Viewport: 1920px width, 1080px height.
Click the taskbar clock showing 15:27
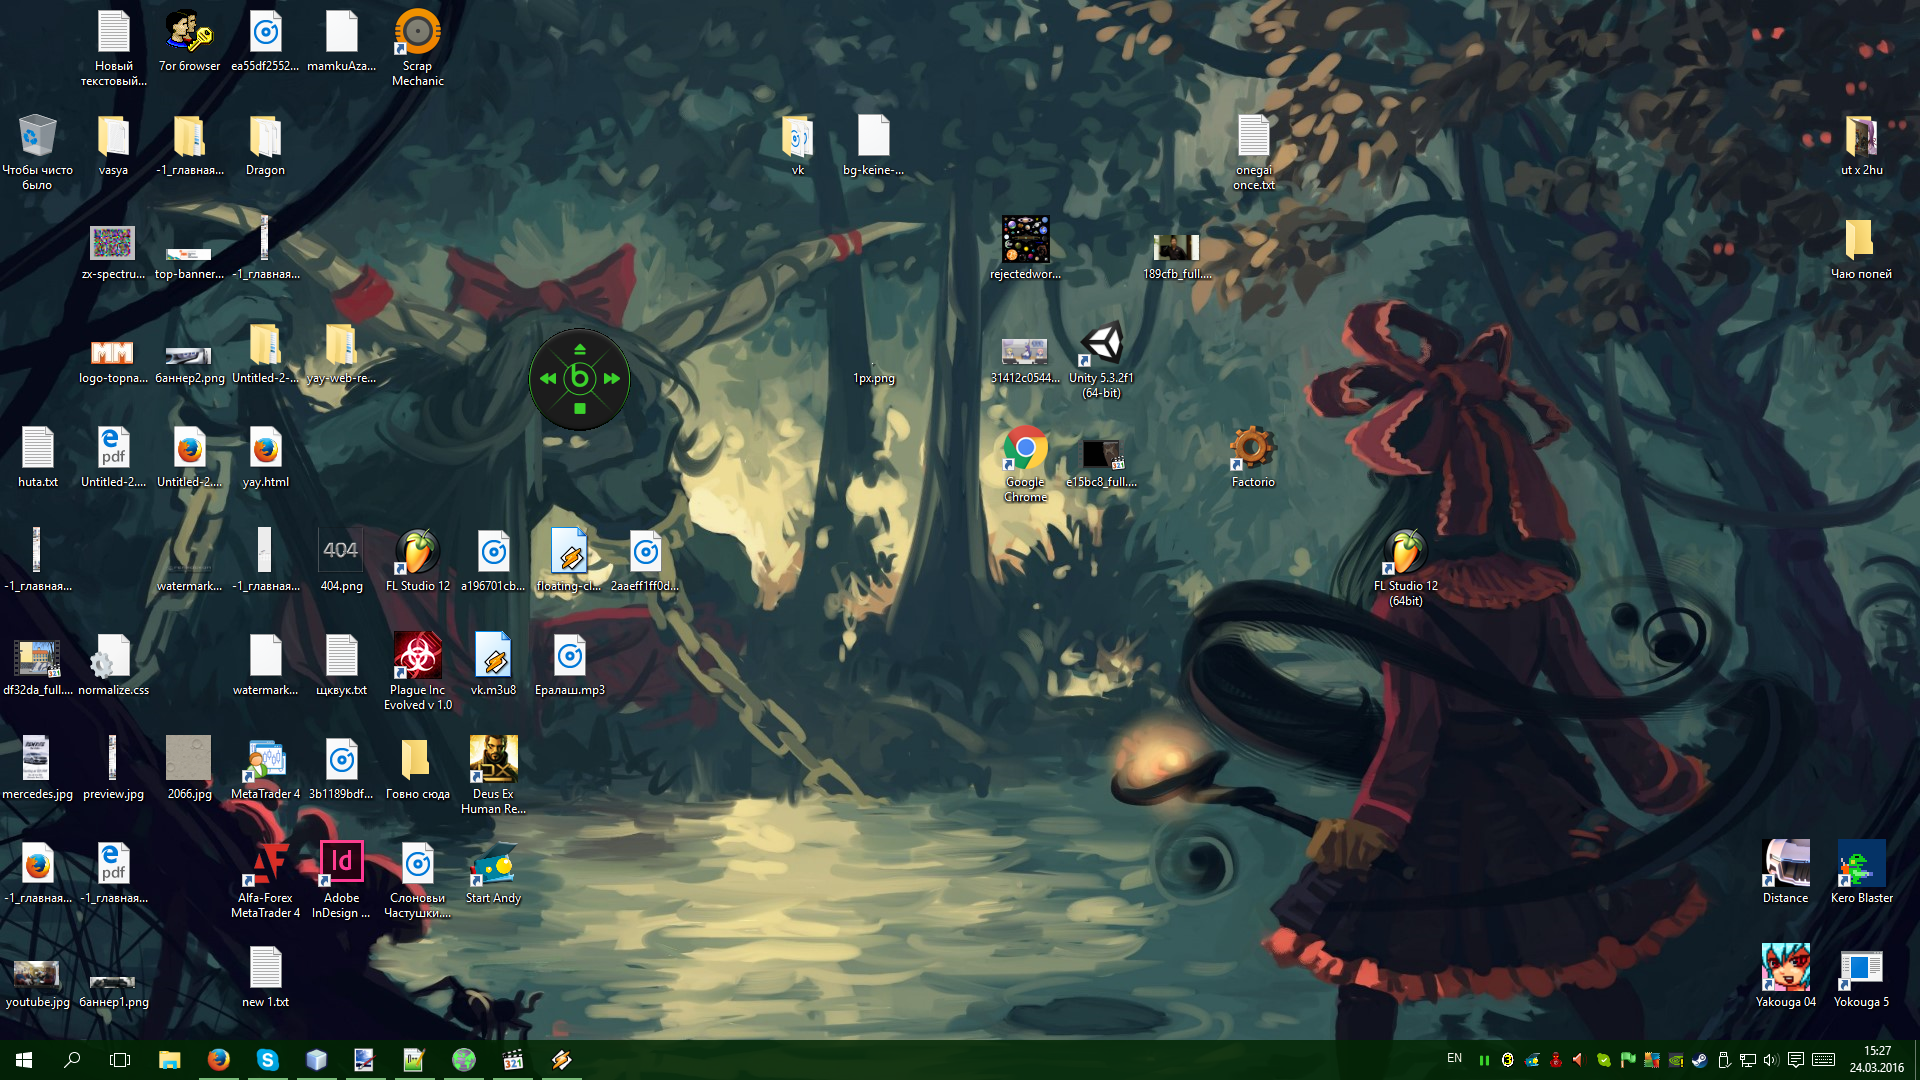[1876, 1060]
